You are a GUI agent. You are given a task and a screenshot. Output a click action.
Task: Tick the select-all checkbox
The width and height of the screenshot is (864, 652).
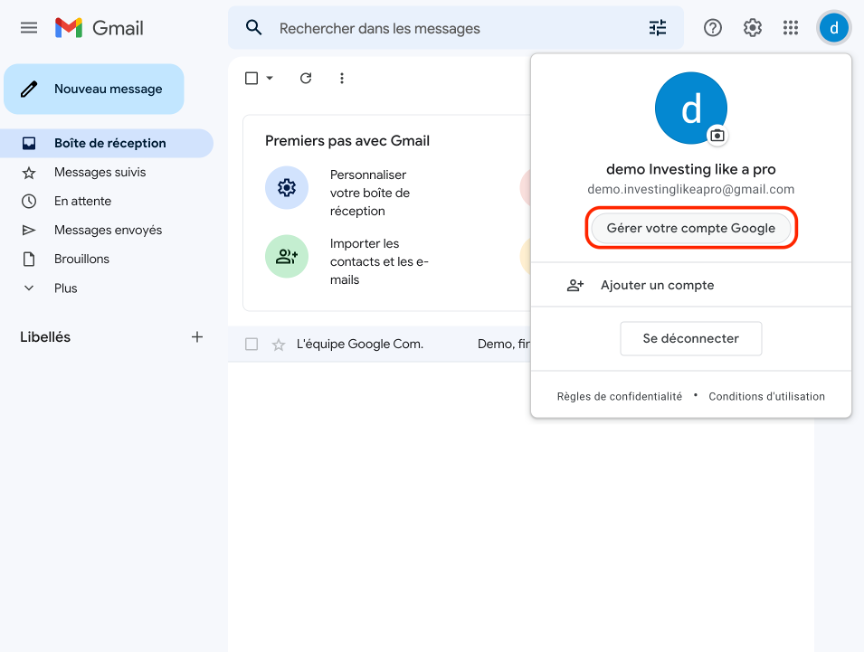pyautogui.click(x=251, y=78)
